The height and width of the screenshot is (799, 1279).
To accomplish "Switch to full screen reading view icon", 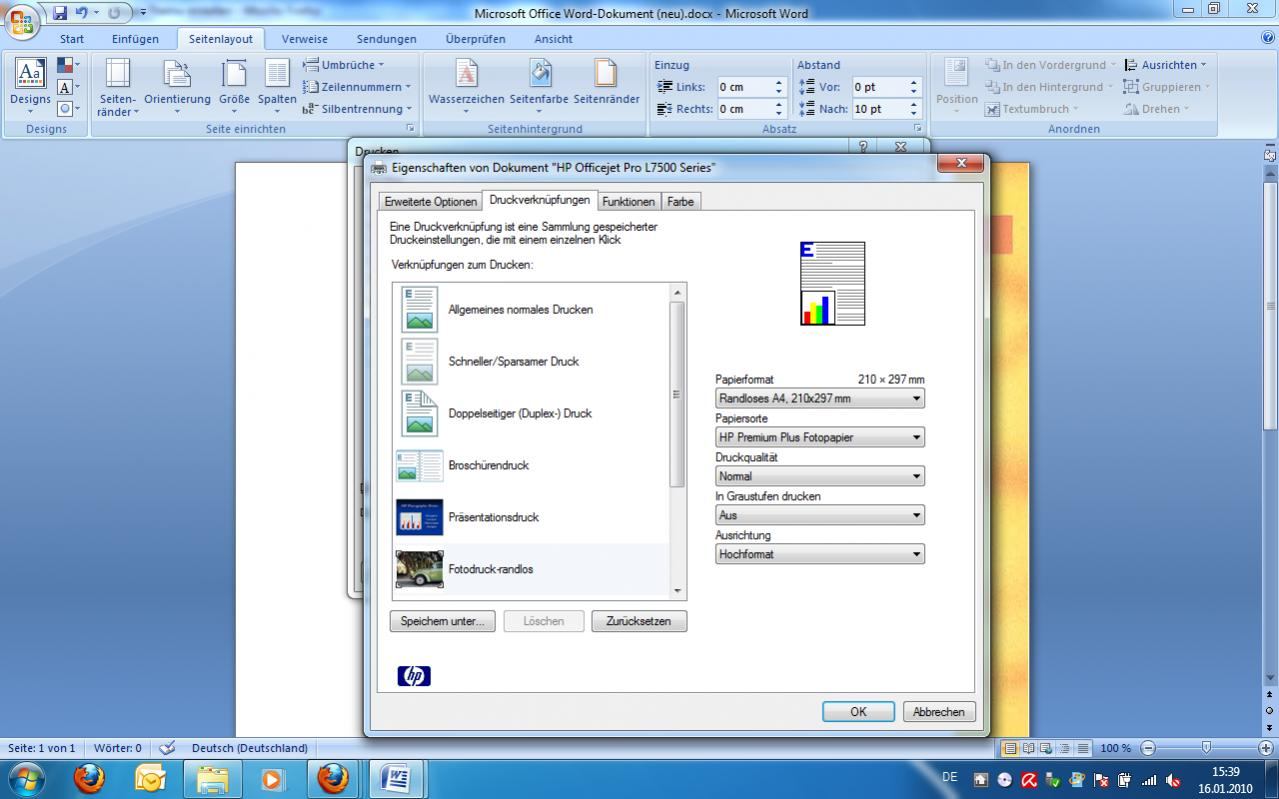I will [x=1028, y=748].
